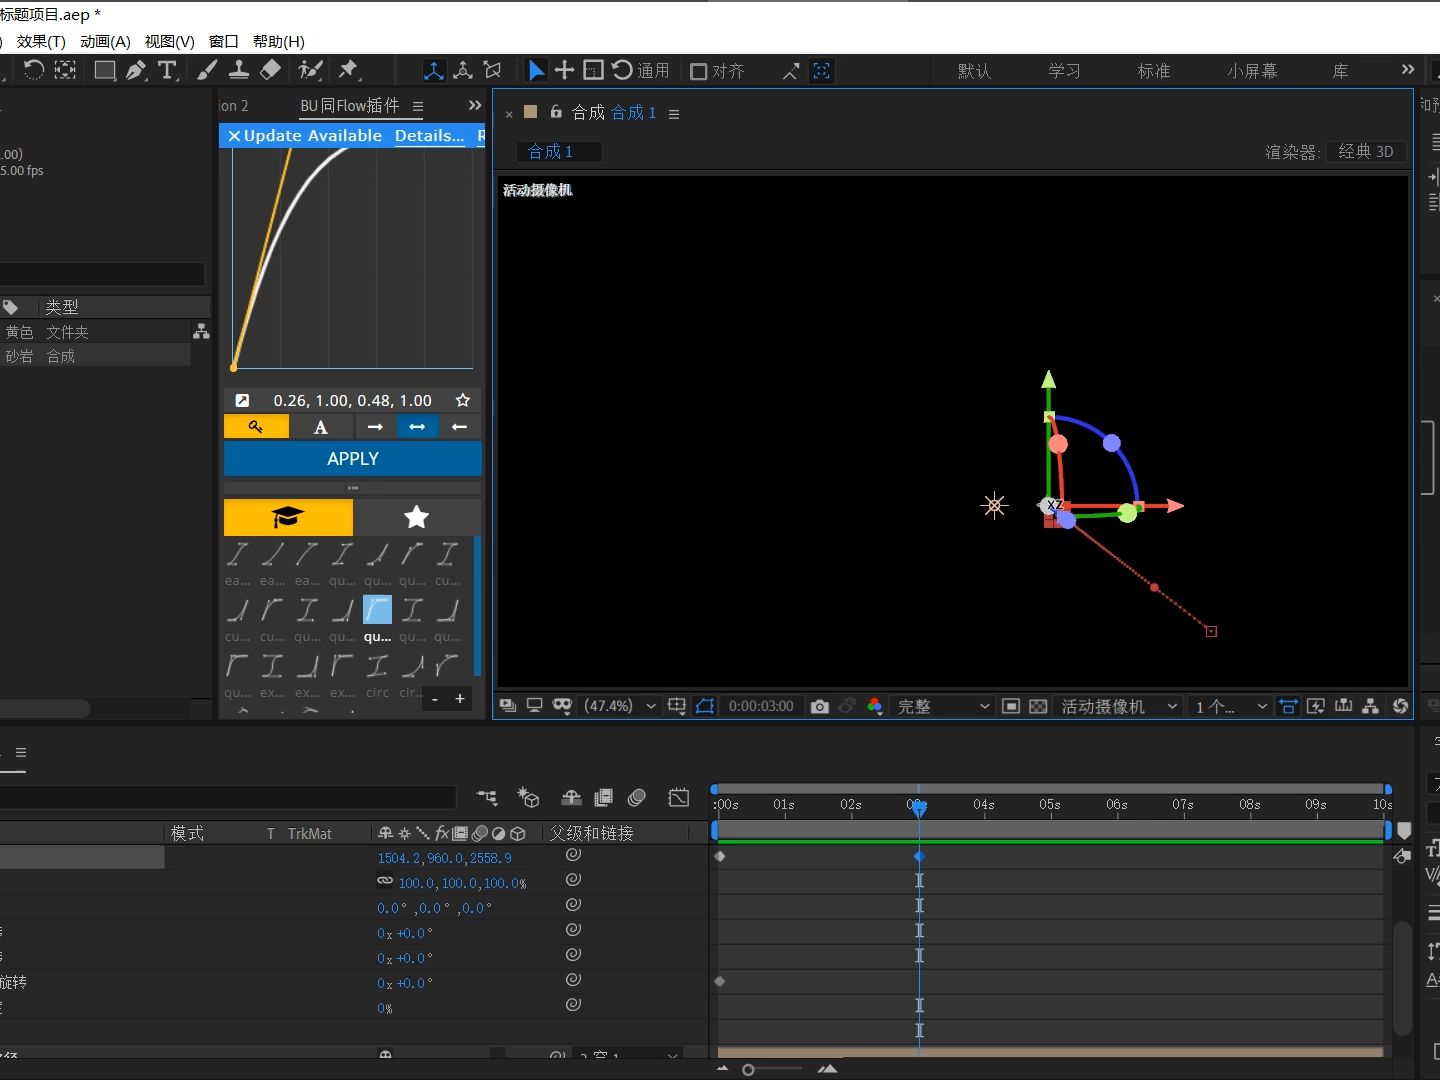
Task: Select the Puppet Pin tool
Action: tap(348, 70)
